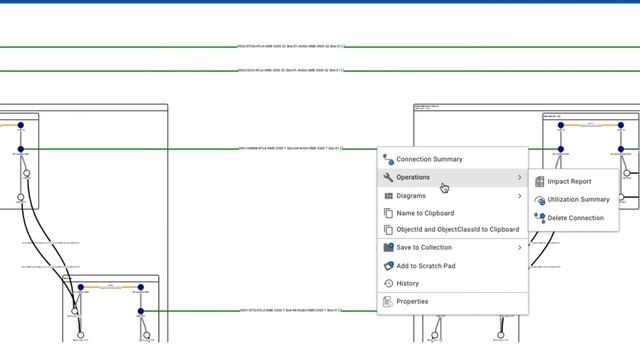640x360 pixels.
Task: Click the Operations wrench icon
Action: pyautogui.click(x=388, y=177)
